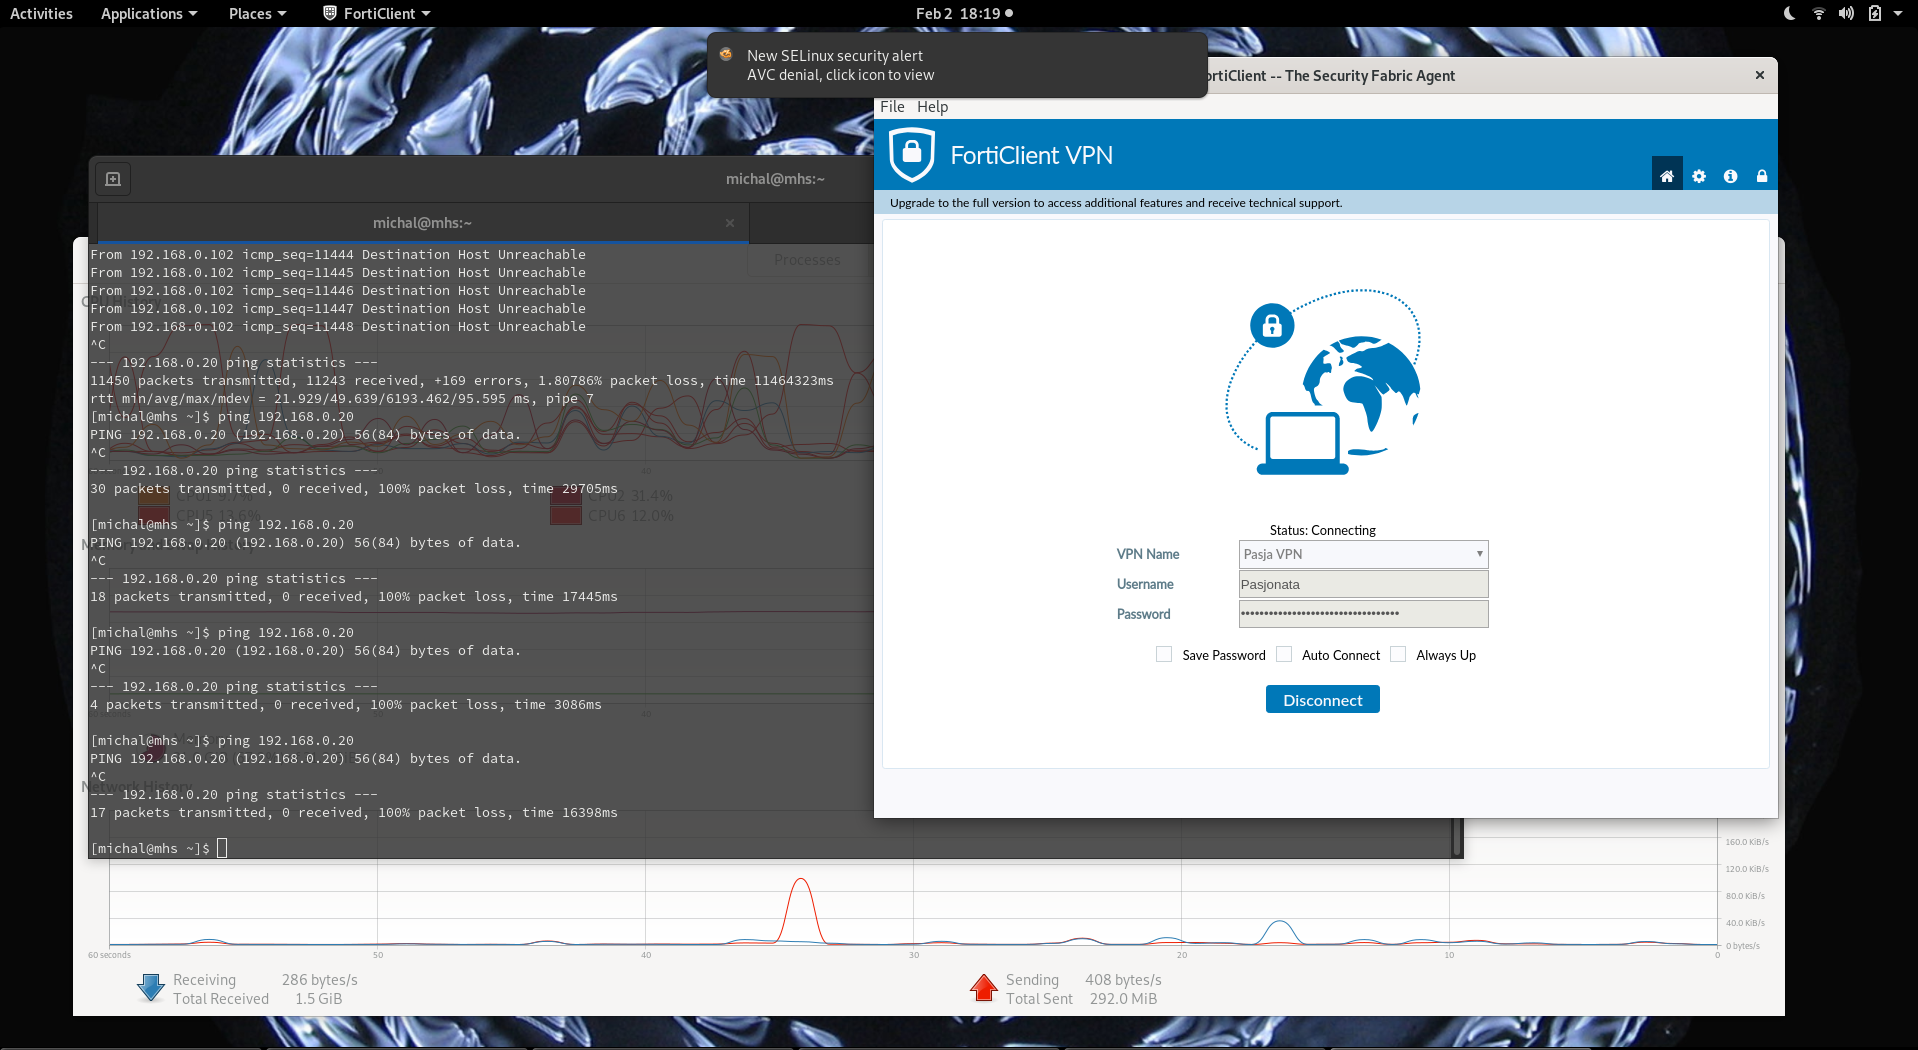Click the Username field containing Pasjonata

[1363, 584]
